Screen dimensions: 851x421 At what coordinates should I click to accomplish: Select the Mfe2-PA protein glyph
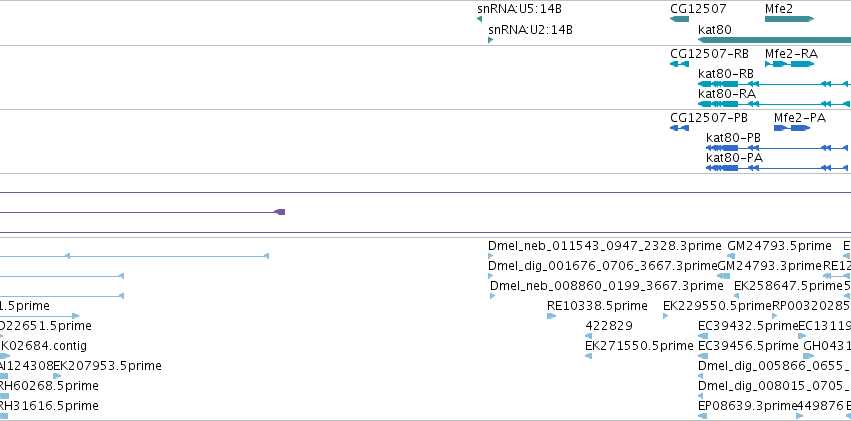[x=792, y=128]
